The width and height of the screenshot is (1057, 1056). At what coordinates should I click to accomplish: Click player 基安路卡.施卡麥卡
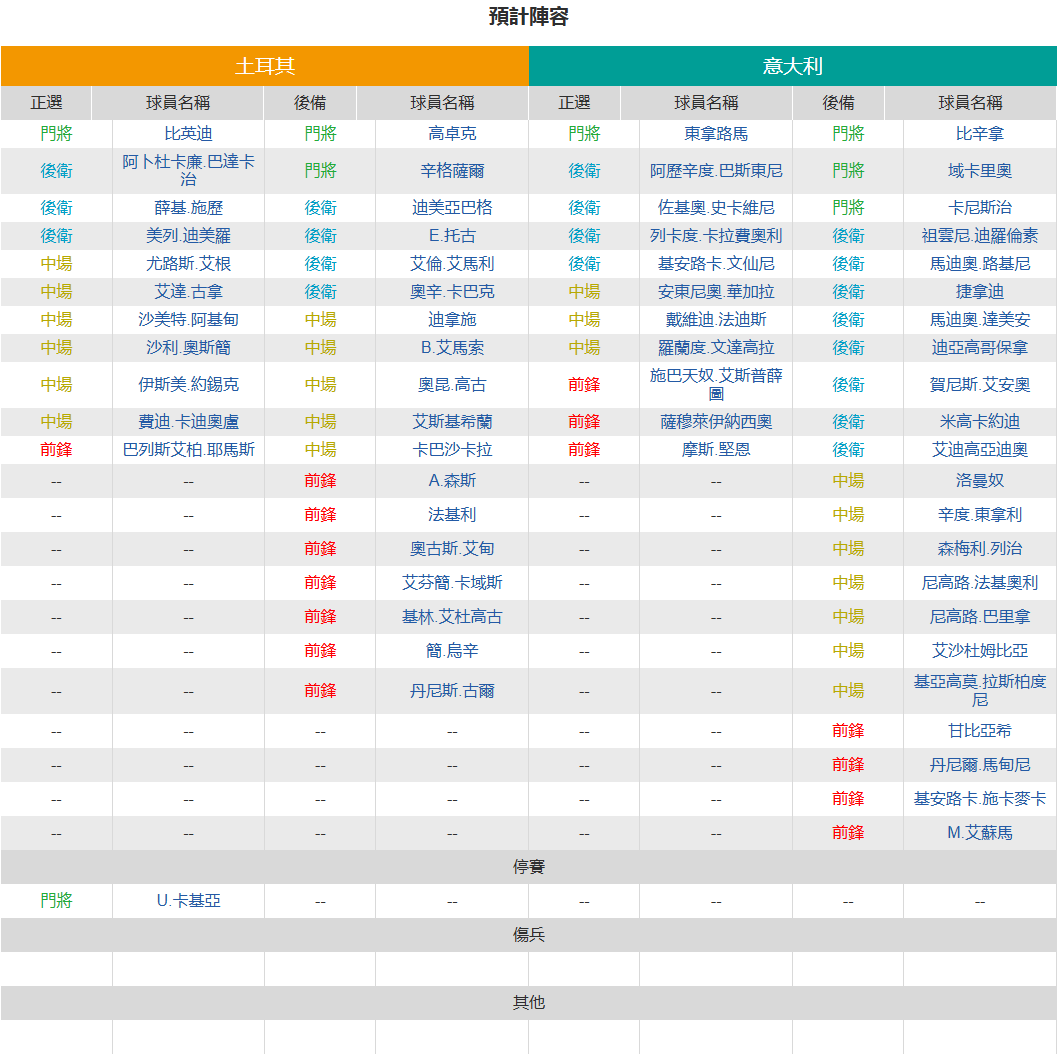tap(979, 799)
